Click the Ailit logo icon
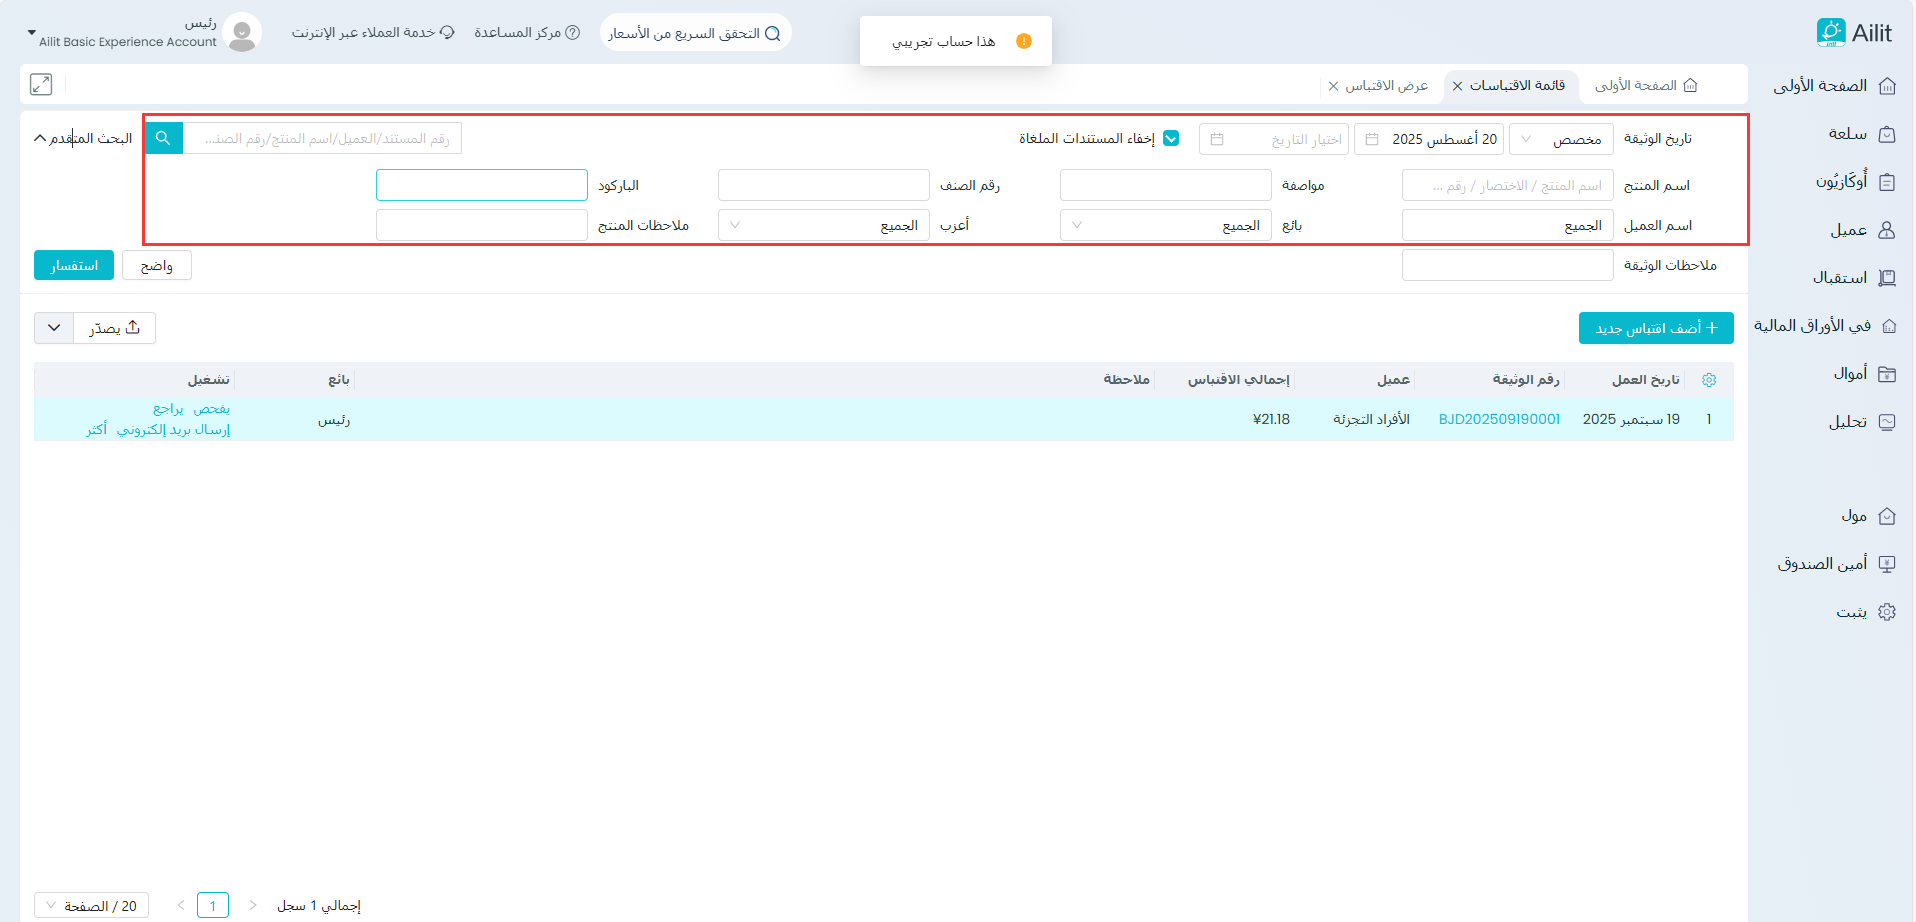This screenshot has height=922, width=1916. pos(1830,32)
